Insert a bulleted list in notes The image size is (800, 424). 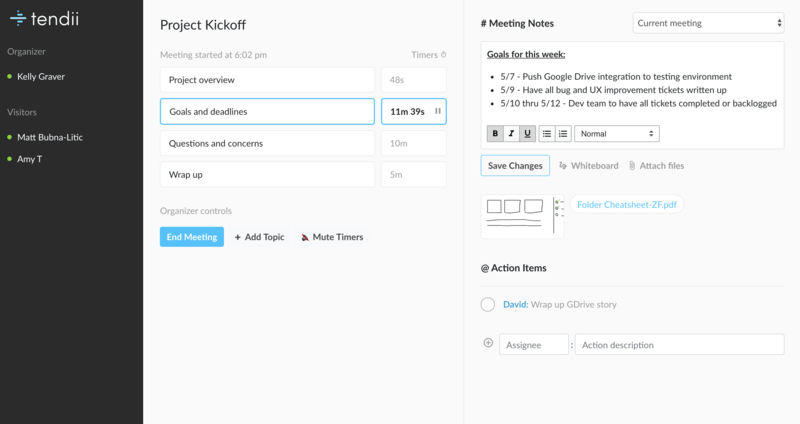click(x=547, y=134)
